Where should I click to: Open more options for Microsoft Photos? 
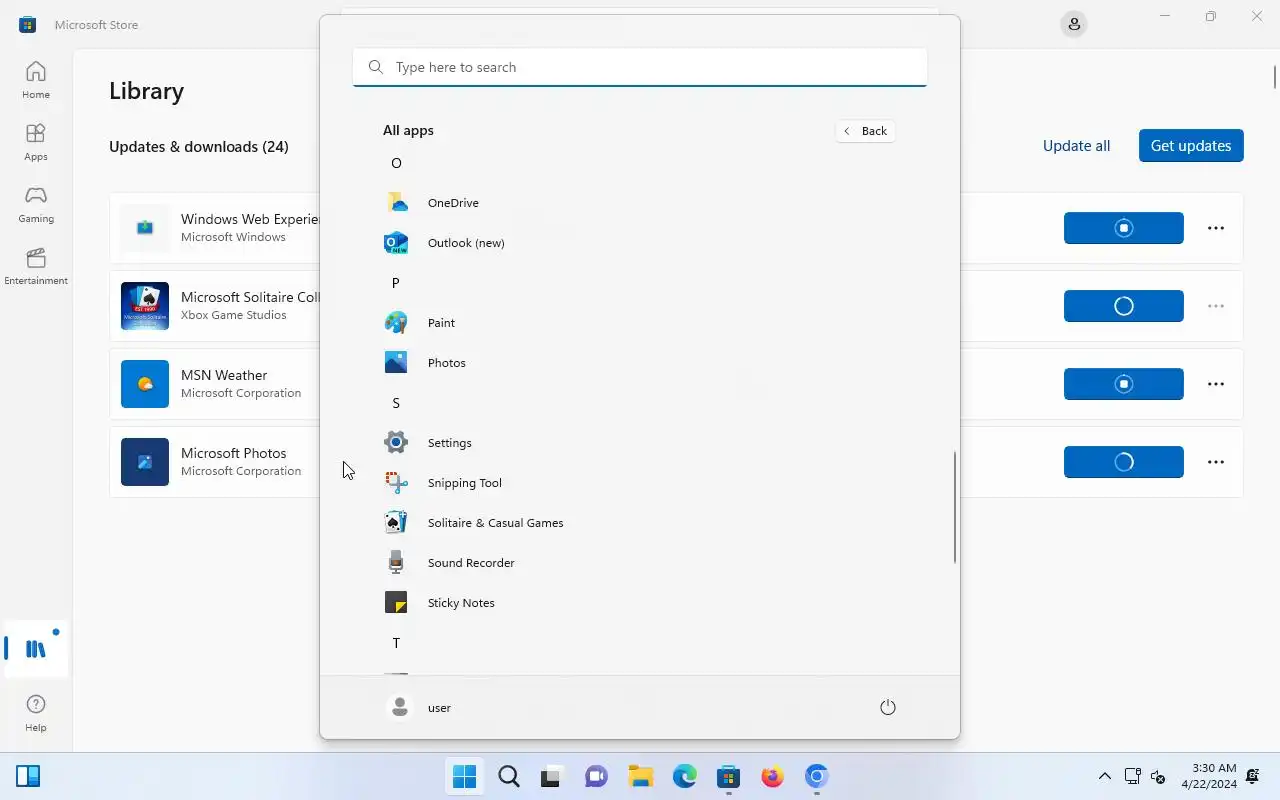pyautogui.click(x=1216, y=462)
